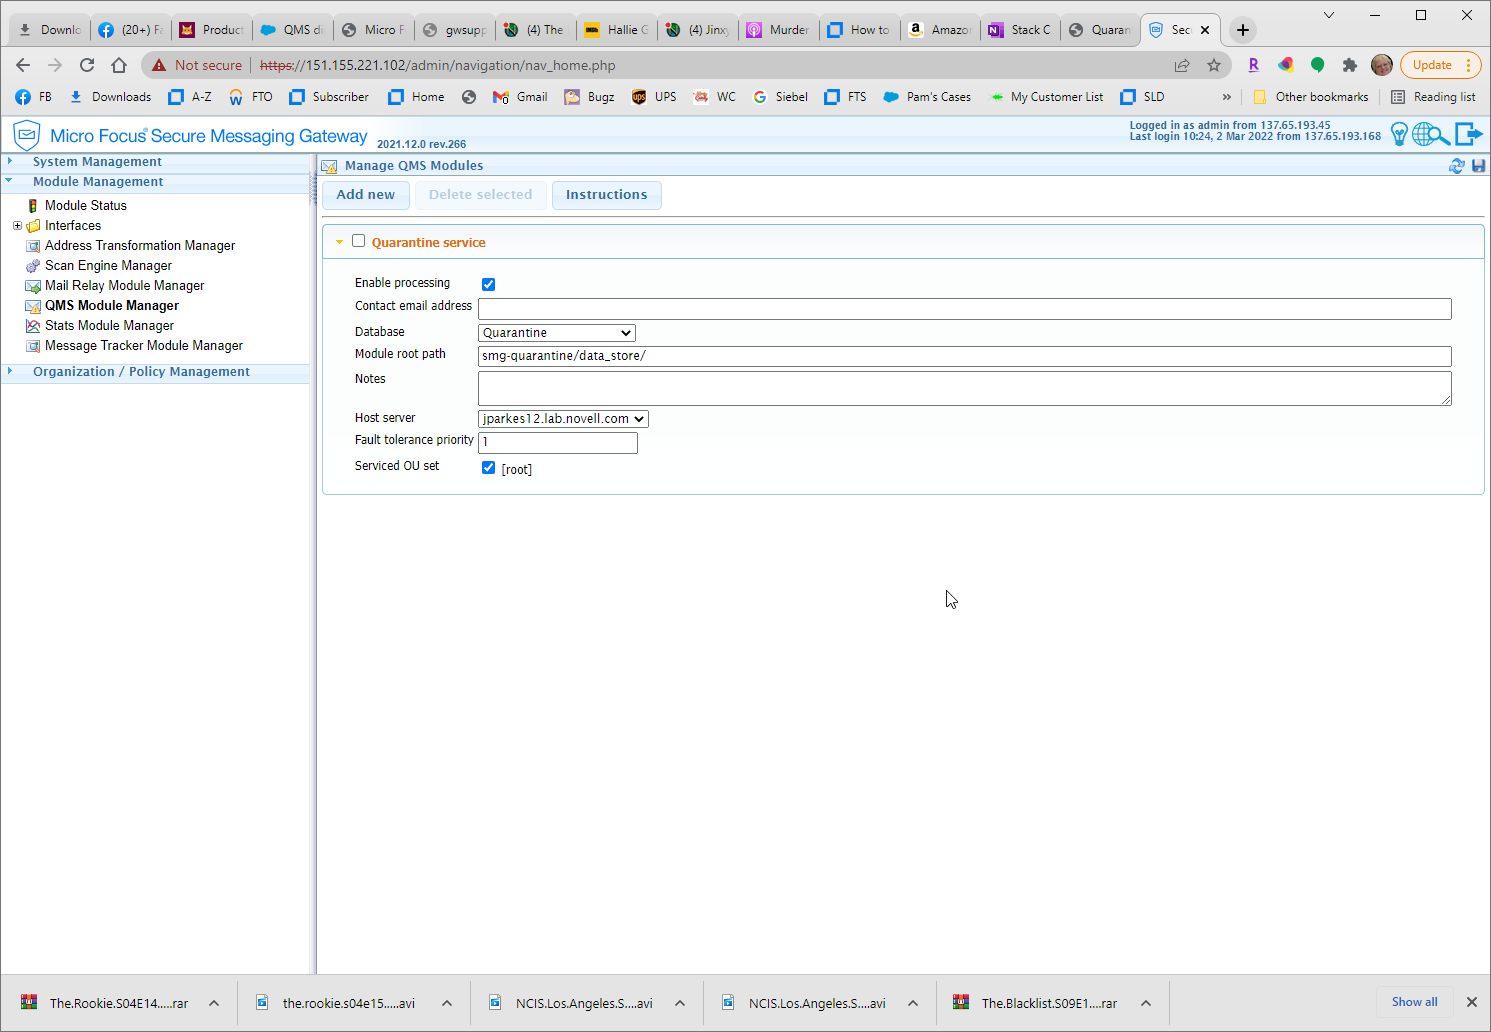1491x1032 pixels.
Task: Open QMS Module Manager in the sidebar
Action: [112, 305]
